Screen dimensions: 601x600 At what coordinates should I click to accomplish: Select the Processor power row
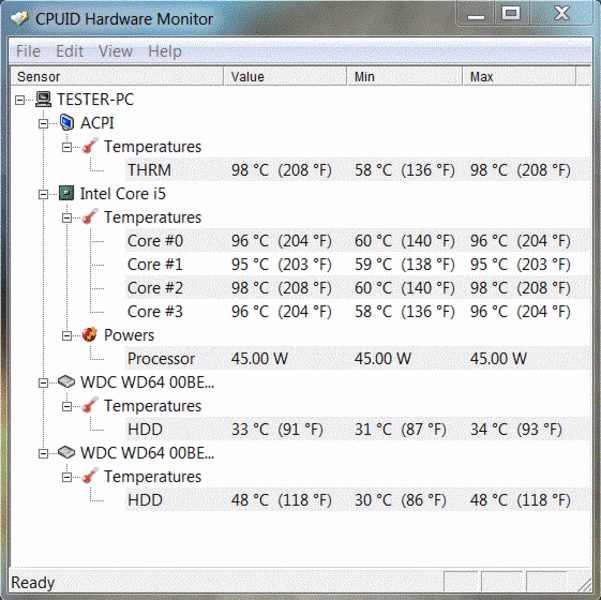[357, 358]
